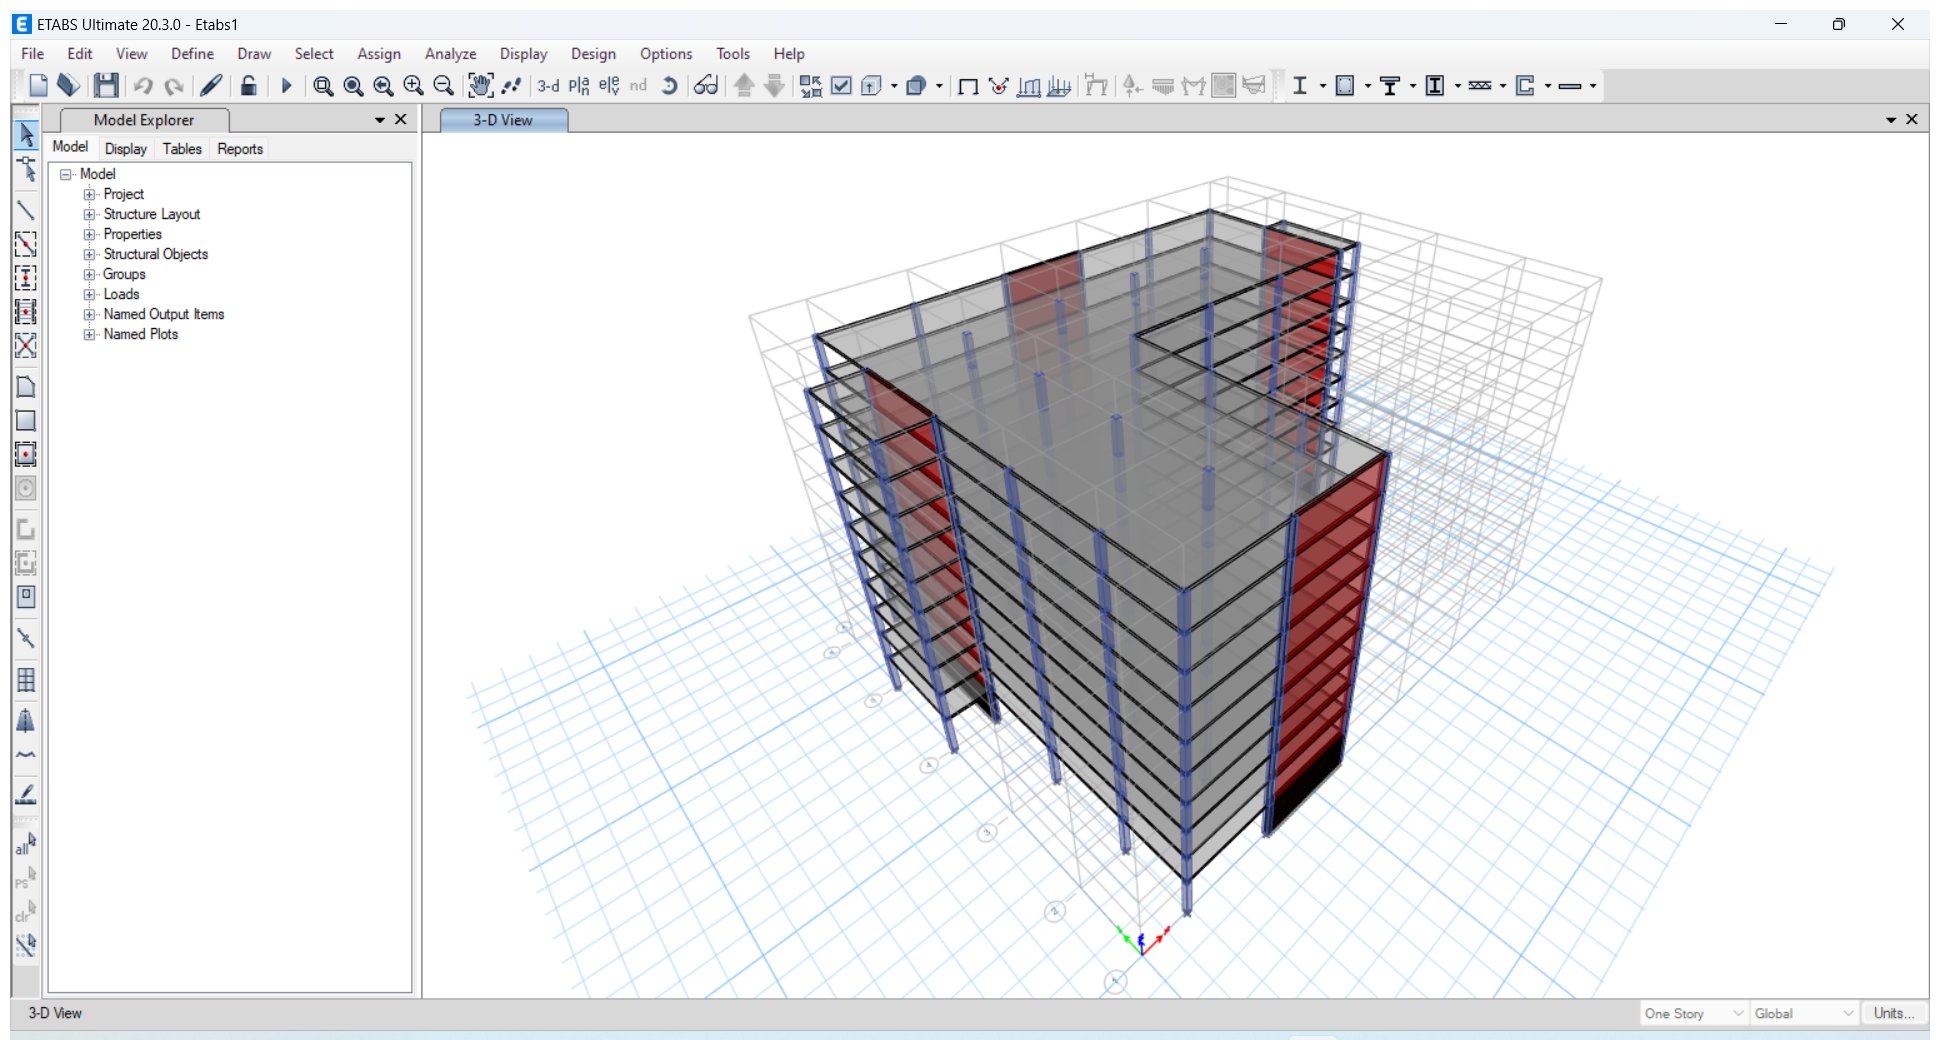Open the concrete frame design dropdown arrow
Image resolution: width=1940 pixels, height=1040 pixels.
[x=1368, y=86]
